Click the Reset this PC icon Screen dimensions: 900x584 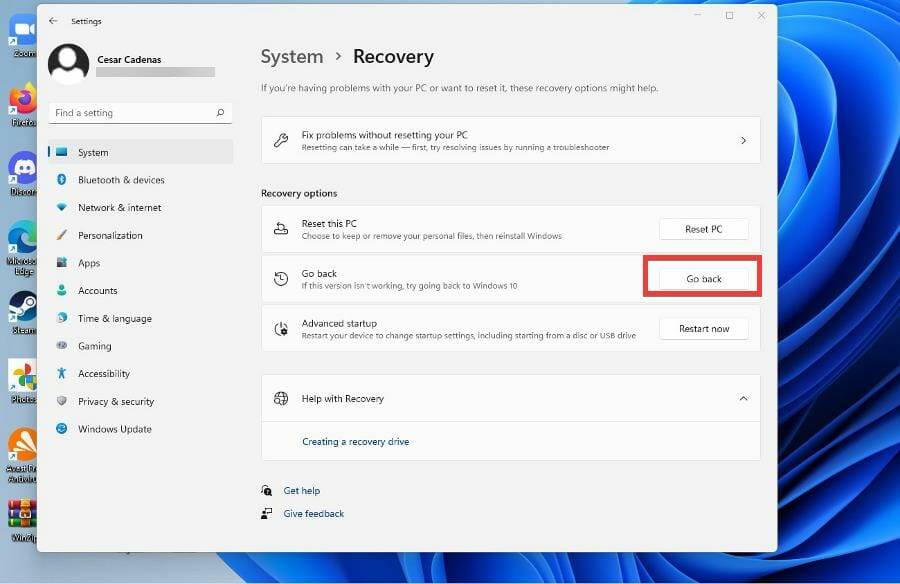point(281,229)
